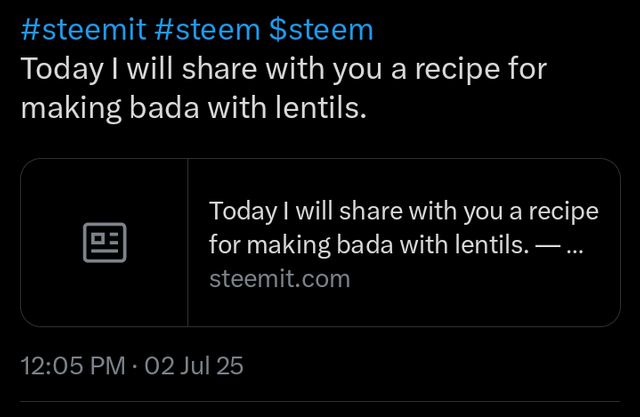The image size is (640, 417).
Task: Open the #steemit hashtag
Action: click(x=84, y=29)
